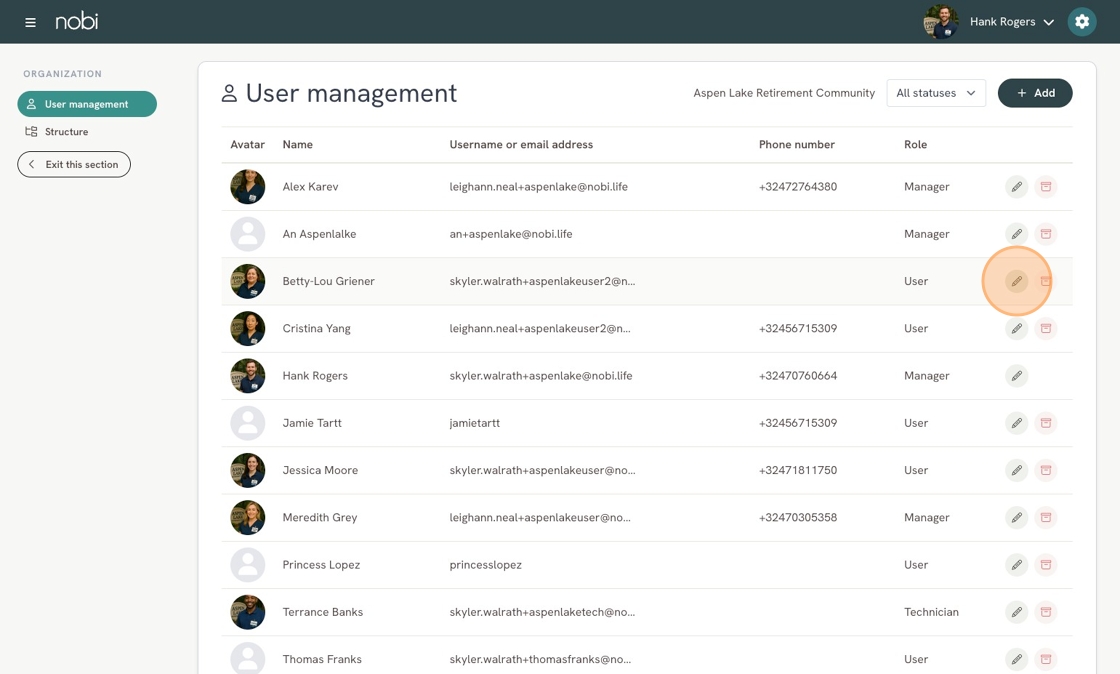Select User management in the sidebar
Screen dimensions: 1120x674
(87, 104)
